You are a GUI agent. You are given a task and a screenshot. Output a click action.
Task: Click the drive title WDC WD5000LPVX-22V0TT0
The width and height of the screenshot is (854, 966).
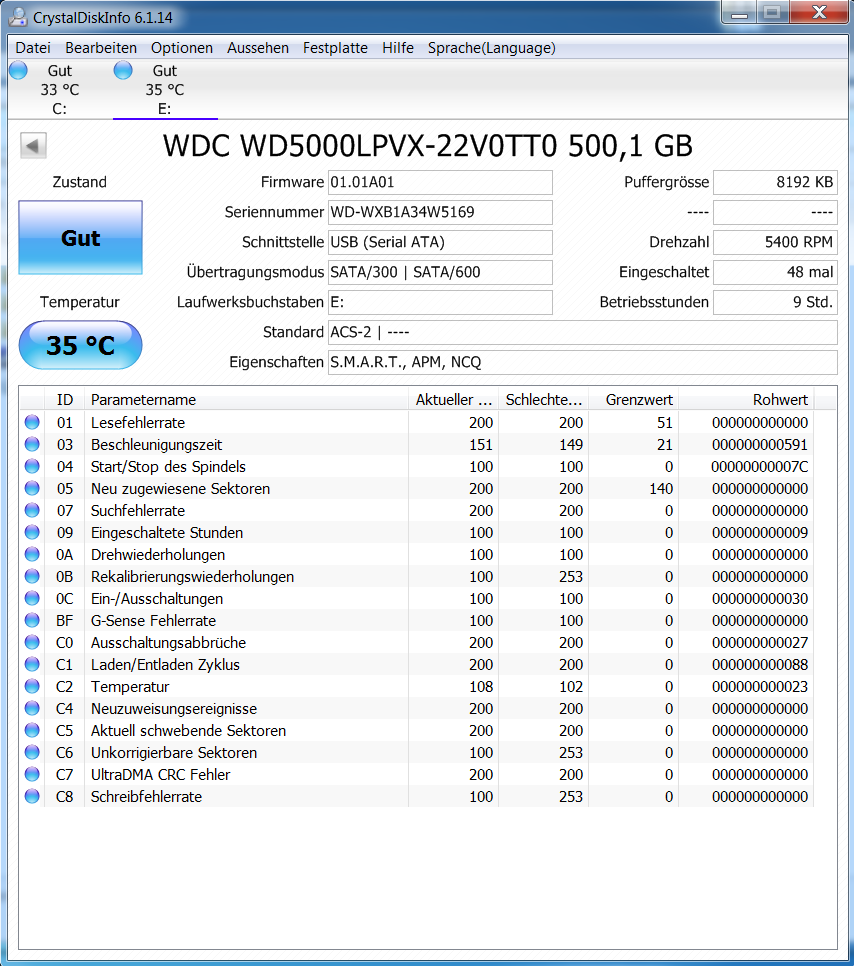[360, 146]
